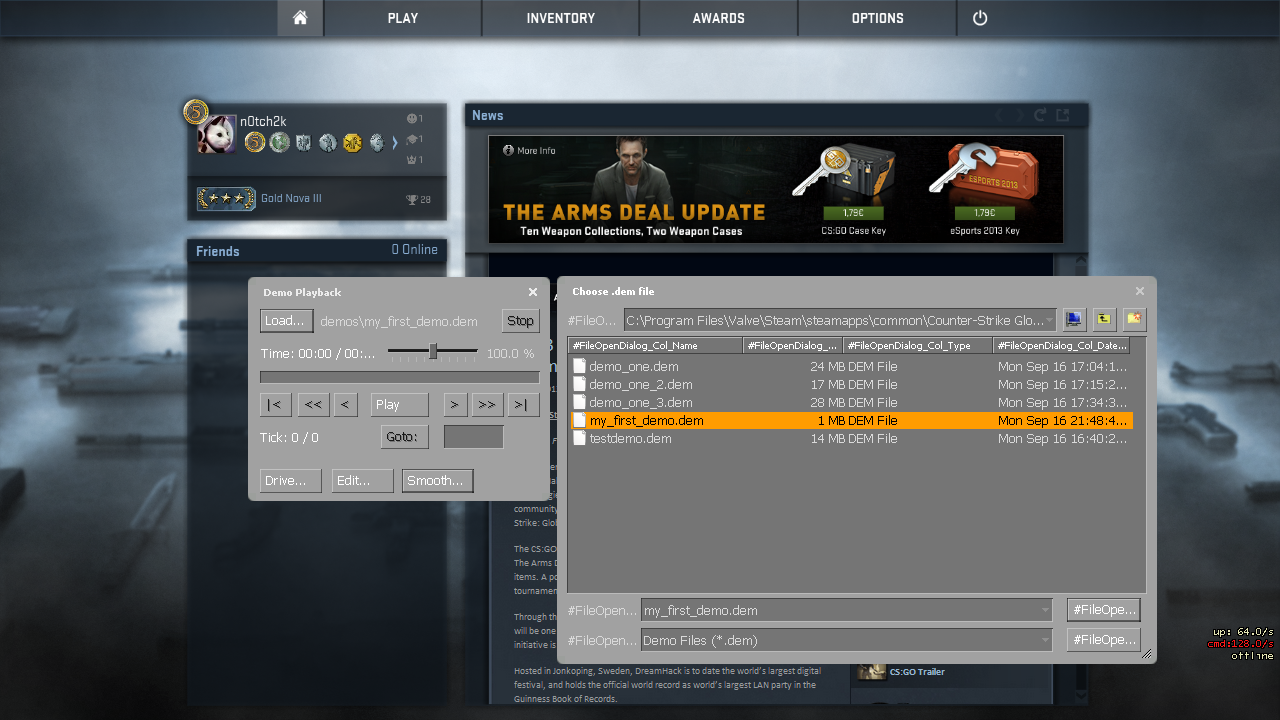Create a new folder in file dialog
Viewport: 1280px width, 720px height.
(1134, 320)
